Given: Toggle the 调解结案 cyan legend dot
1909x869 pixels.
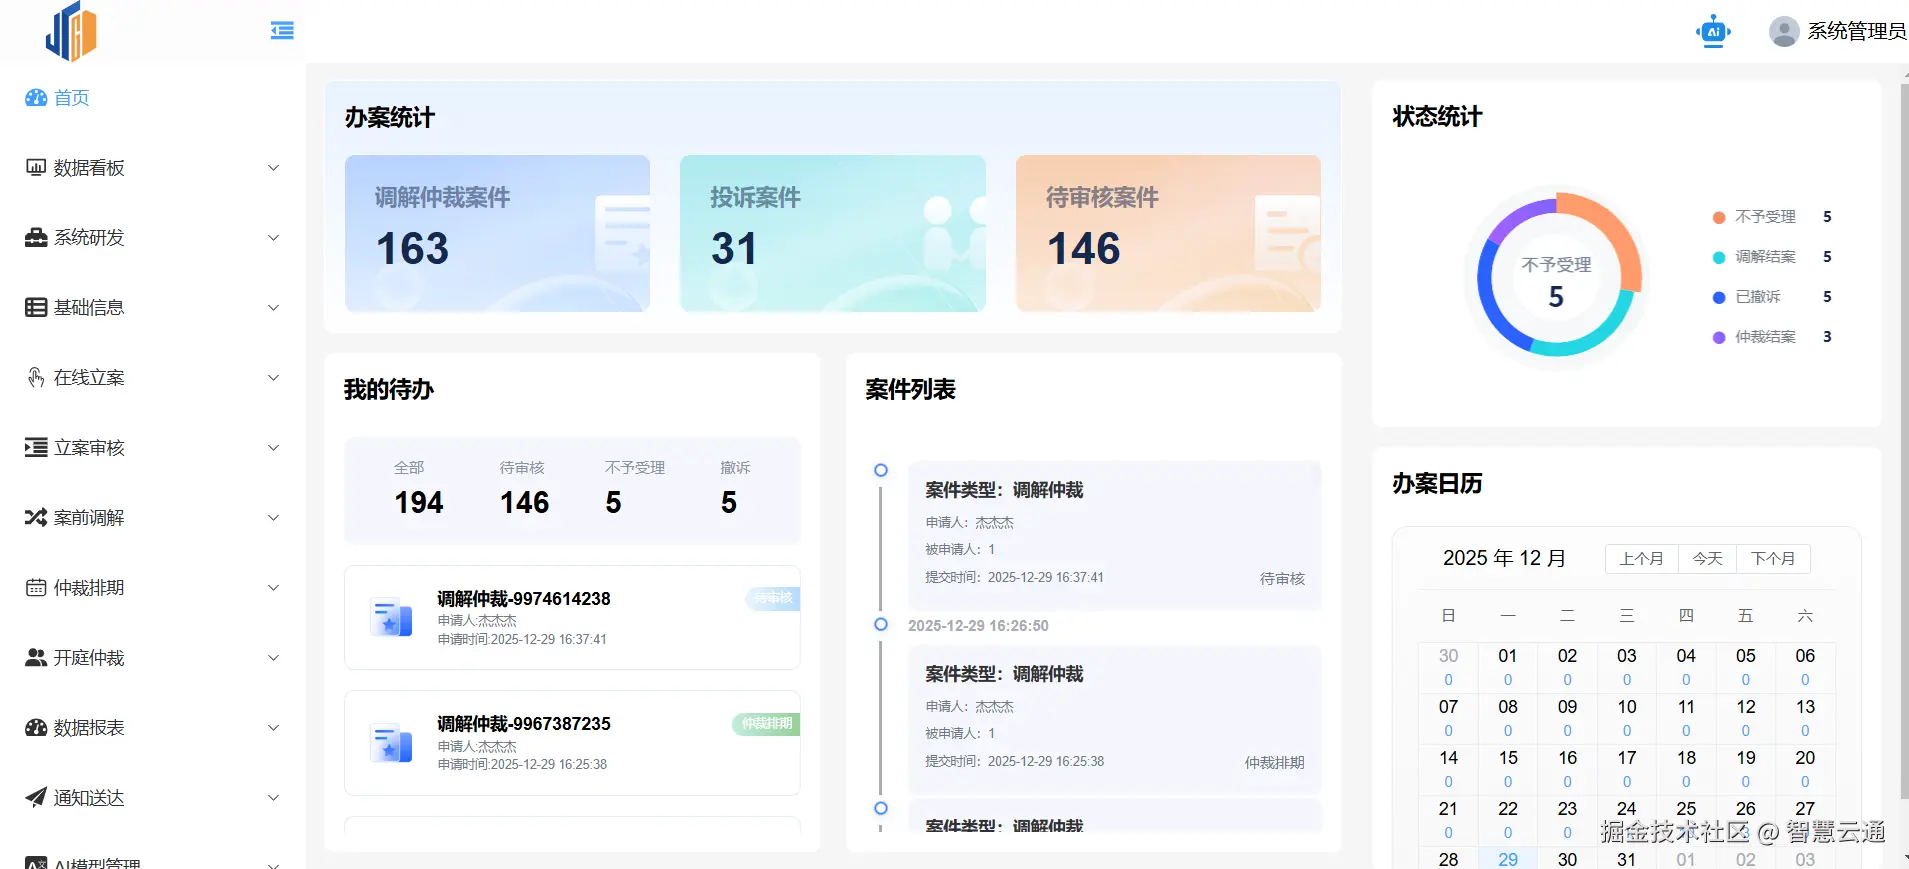Looking at the screenshot, I should pyautogui.click(x=1719, y=257).
